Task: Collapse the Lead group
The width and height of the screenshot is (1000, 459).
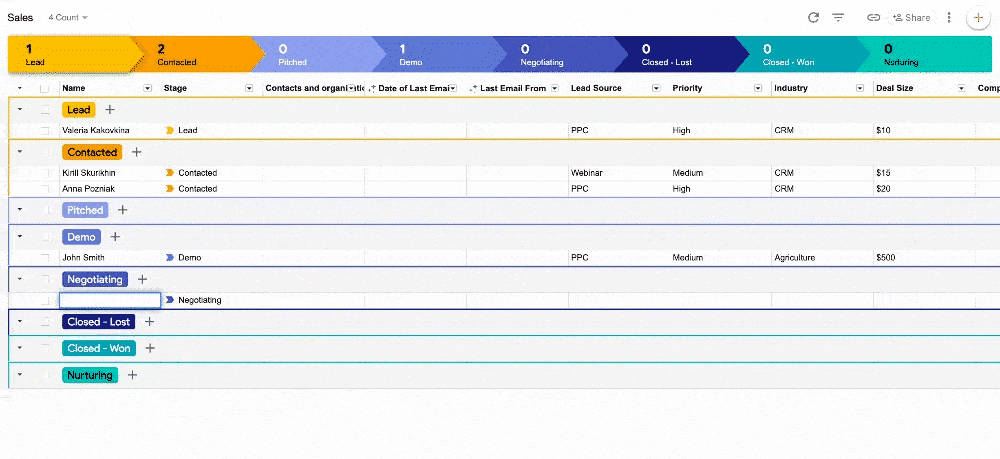Action: pyautogui.click(x=20, y=110)
